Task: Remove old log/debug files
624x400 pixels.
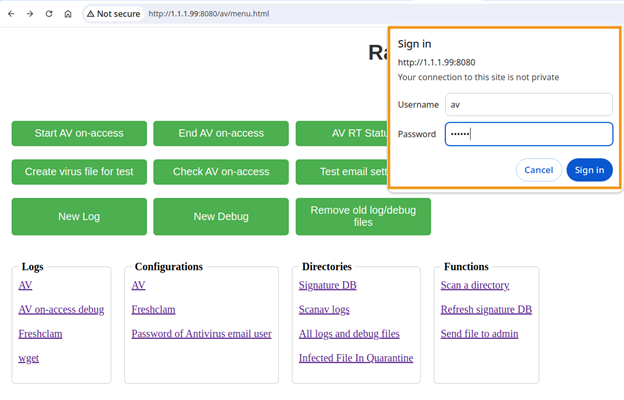Action: click(363, 217)
